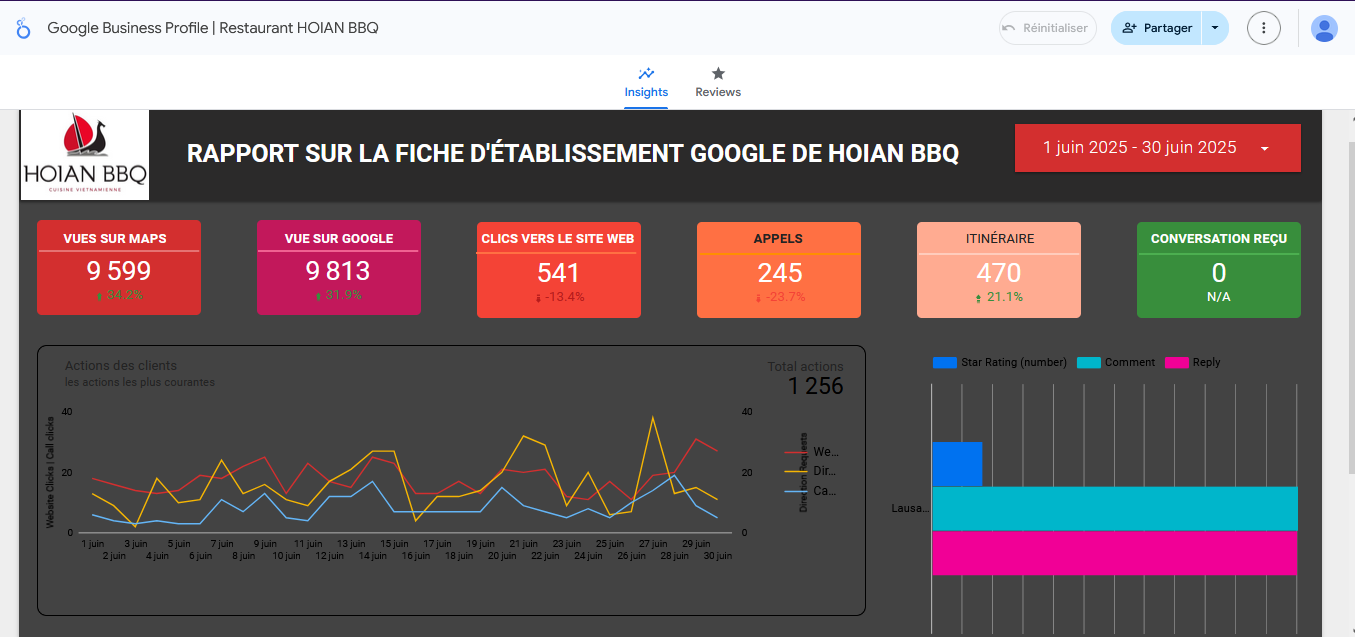This screenshot has width=1355, height=637.
Task: Click the 'Total actions' label
Action: coord(806,367)
